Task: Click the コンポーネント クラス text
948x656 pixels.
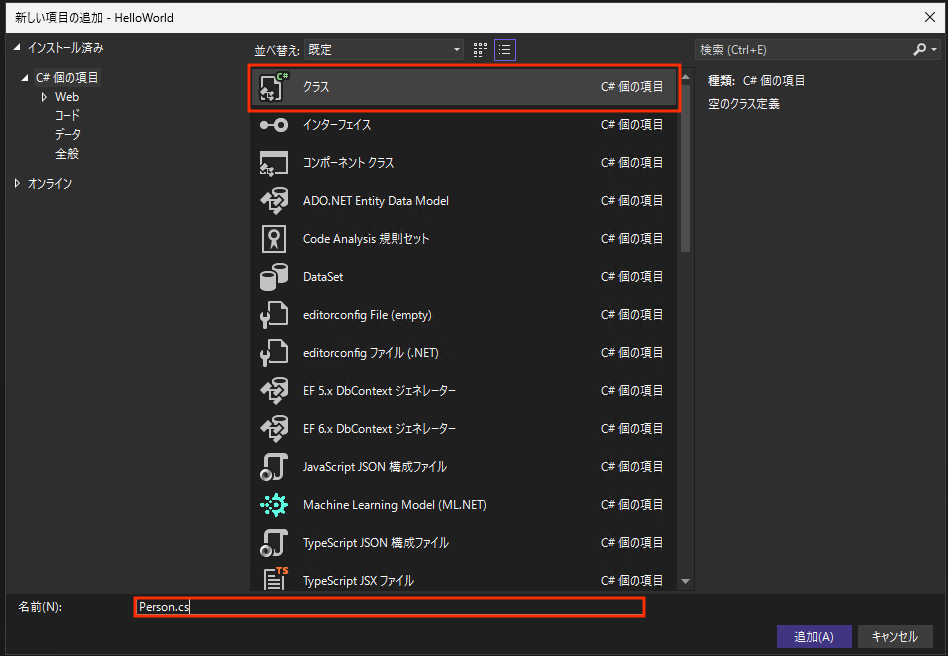Action: click(348, 163)
